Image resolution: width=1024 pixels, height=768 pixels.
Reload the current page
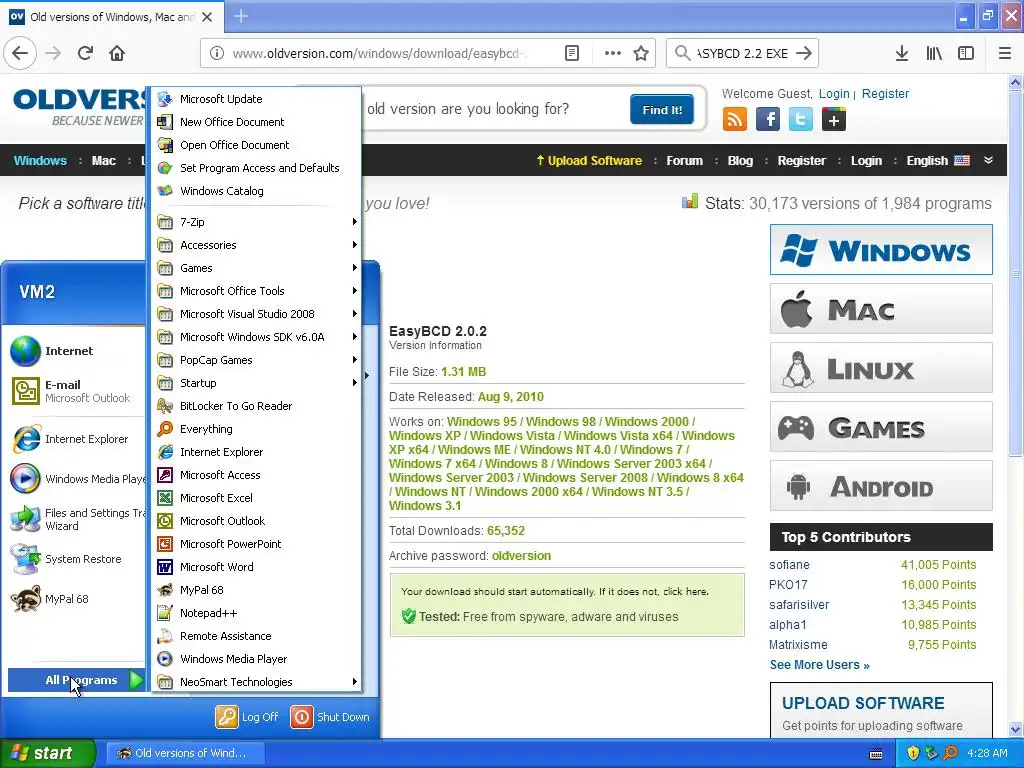point(85,53)
